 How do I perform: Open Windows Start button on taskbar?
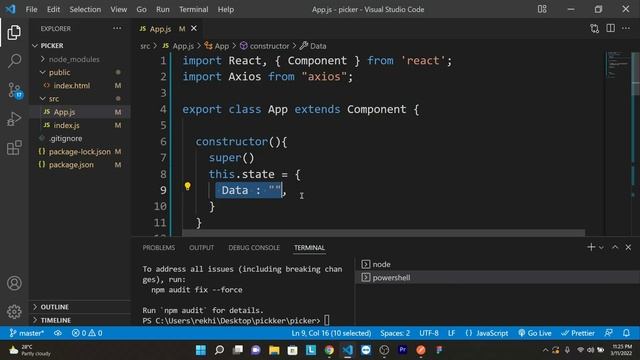[x=201, y=350]
